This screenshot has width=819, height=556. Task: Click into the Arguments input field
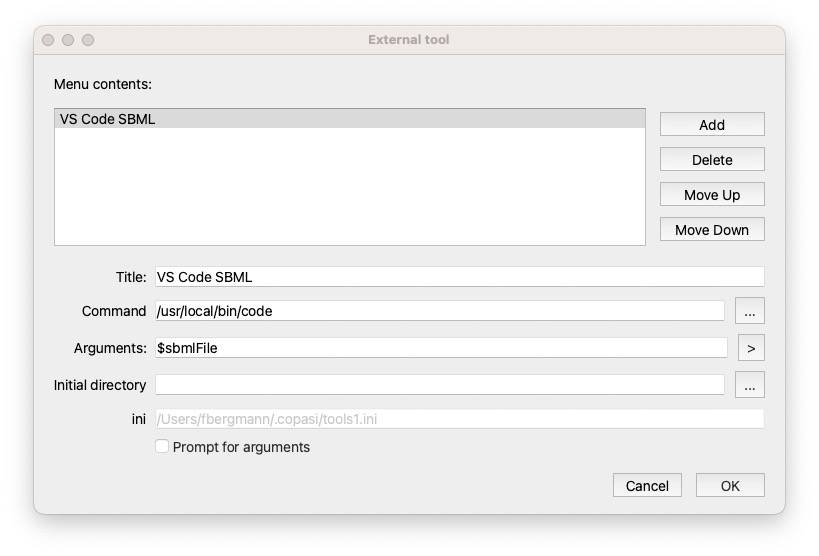coord(441,348)
